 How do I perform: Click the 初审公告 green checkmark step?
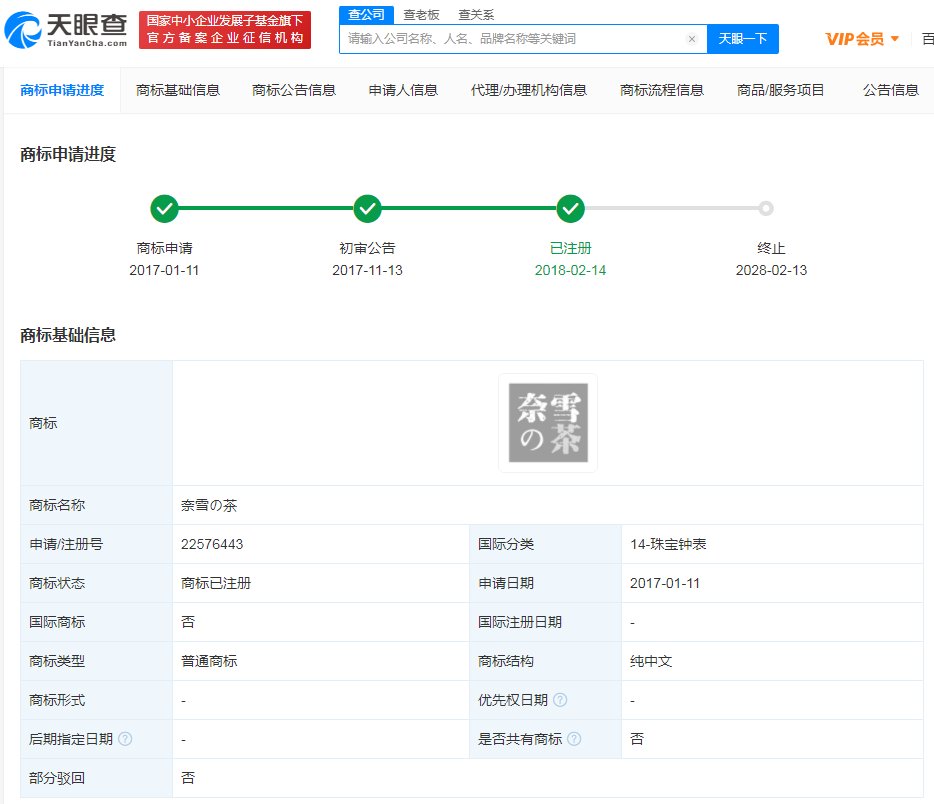368,208
